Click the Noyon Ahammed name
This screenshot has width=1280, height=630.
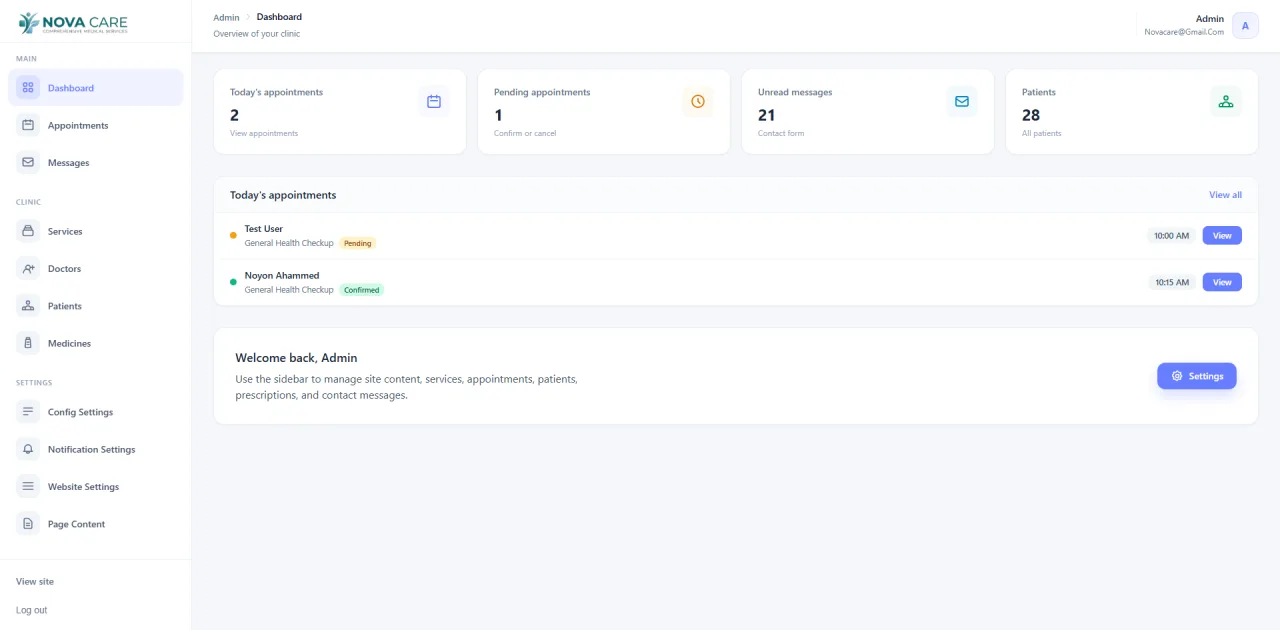282,275
